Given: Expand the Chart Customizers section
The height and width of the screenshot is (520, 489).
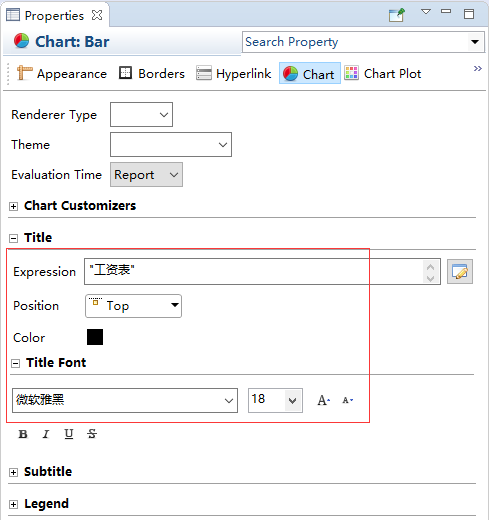Looking at the screenshot, I should (x=13, y=207).
